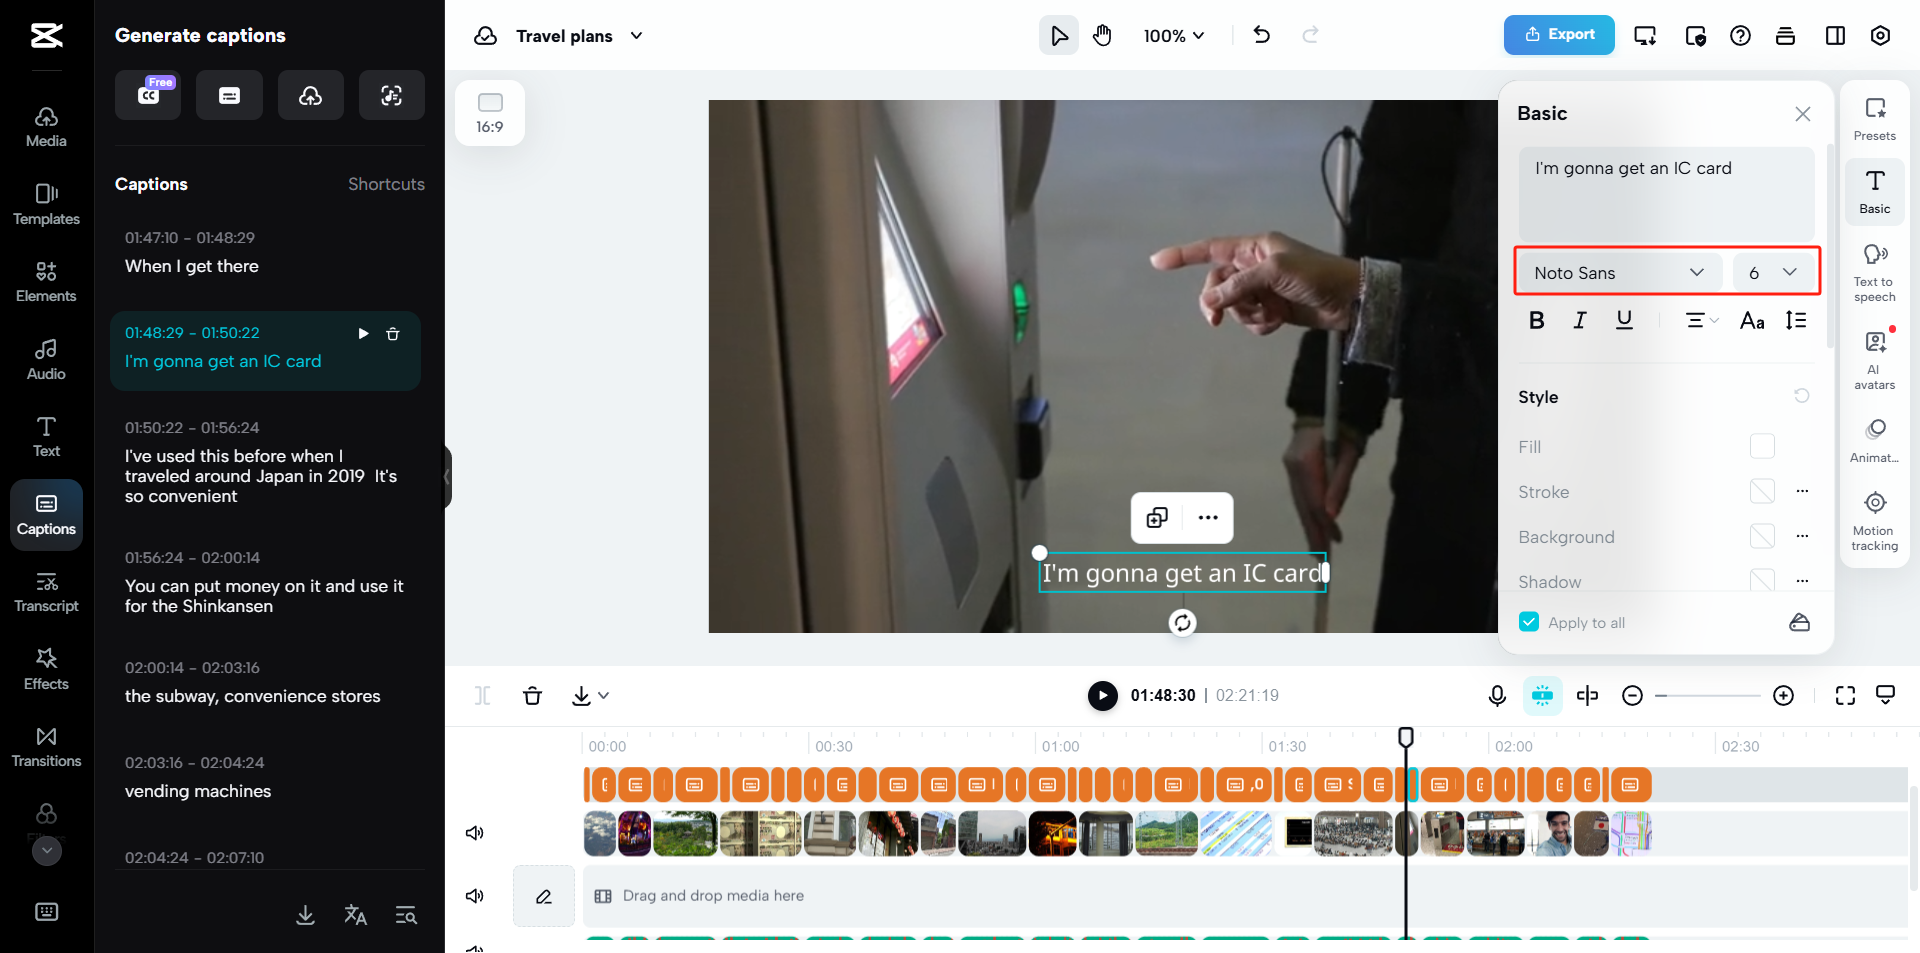Open the Media panel
Viewport: 1920px width, 953px height.
[46, 127]
